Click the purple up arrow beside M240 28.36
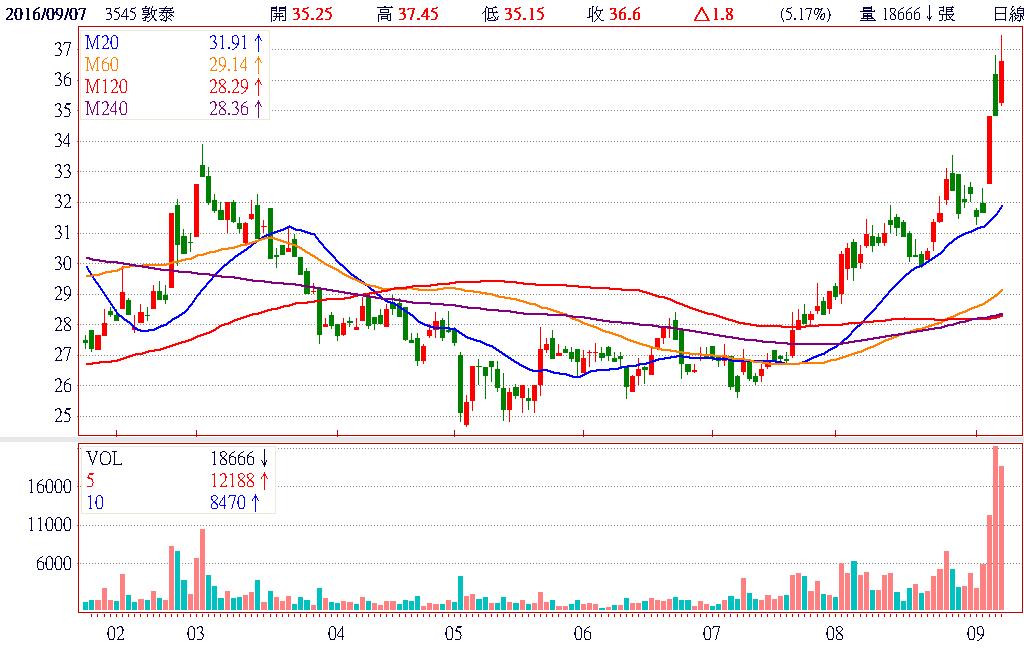 coord(259,108)
